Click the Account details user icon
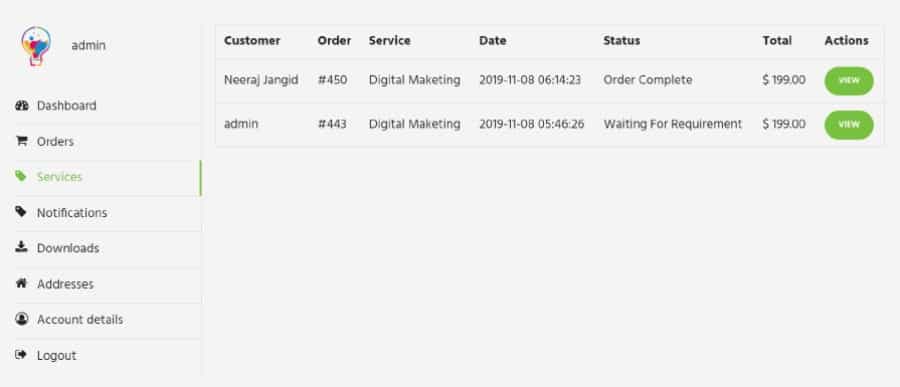Viewport: 900px width, 387px height. point(22,319)
